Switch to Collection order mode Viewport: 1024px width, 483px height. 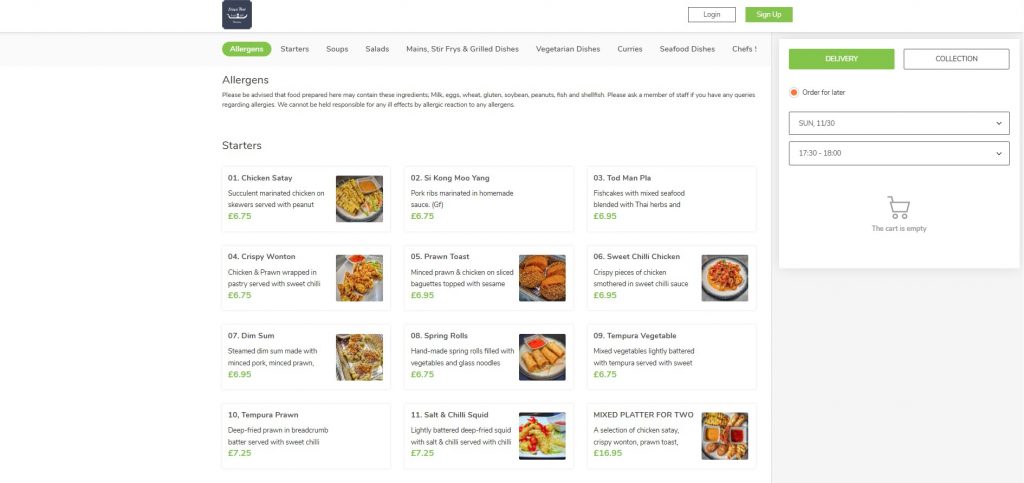[x=956, y=59]
